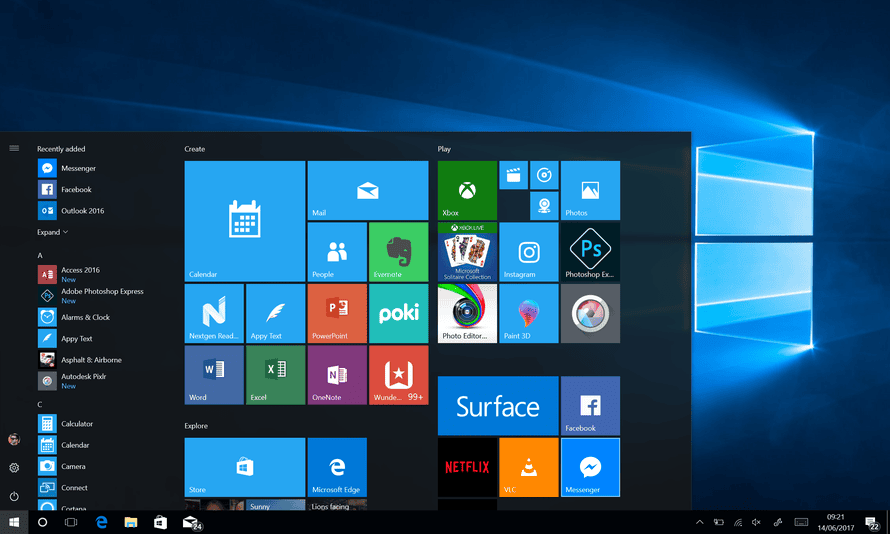Image resolution: width=890 pixels, height=534 pixels.
Task: Click the Windows Start button
Action: coord(14,522)
